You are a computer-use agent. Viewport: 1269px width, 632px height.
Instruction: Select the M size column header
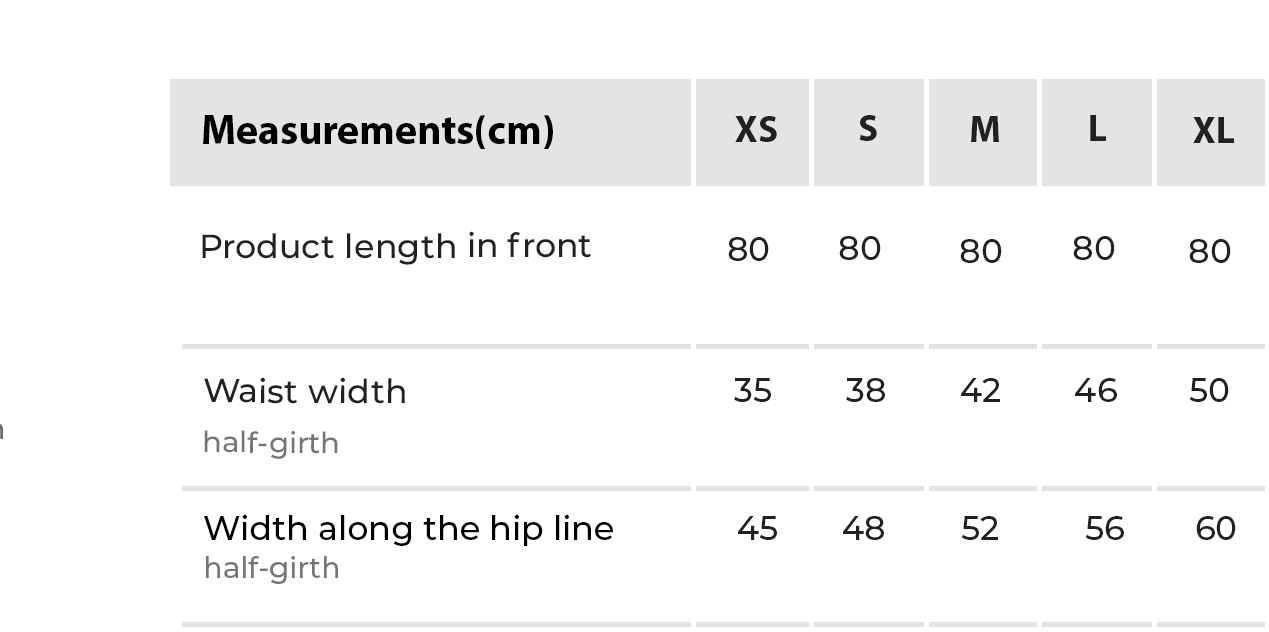tap(984, 131)
